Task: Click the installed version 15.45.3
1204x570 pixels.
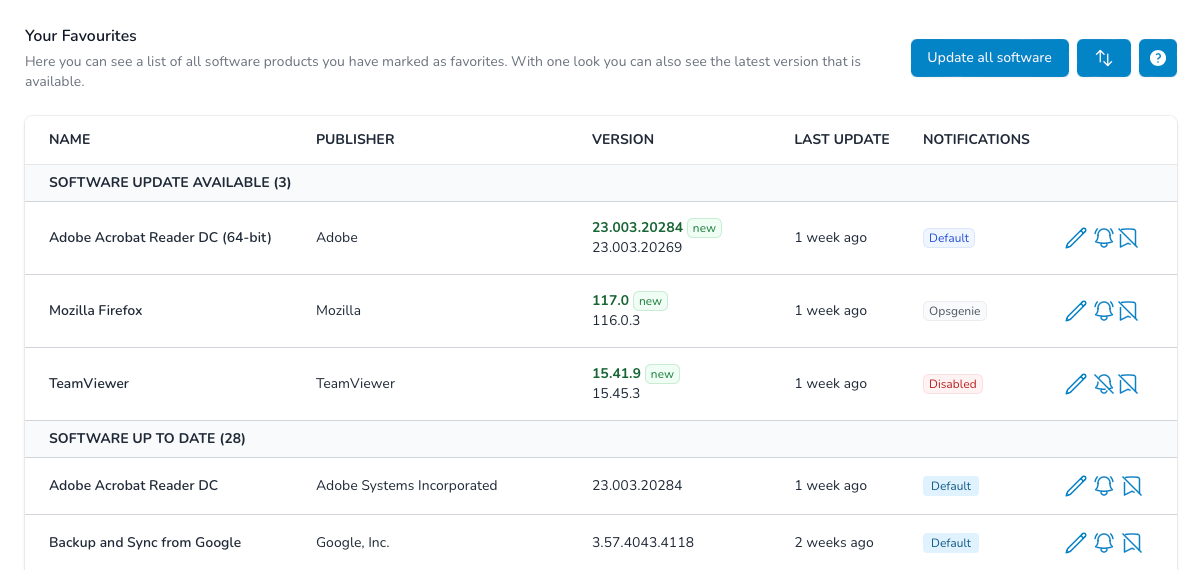Action: point(616,394)
